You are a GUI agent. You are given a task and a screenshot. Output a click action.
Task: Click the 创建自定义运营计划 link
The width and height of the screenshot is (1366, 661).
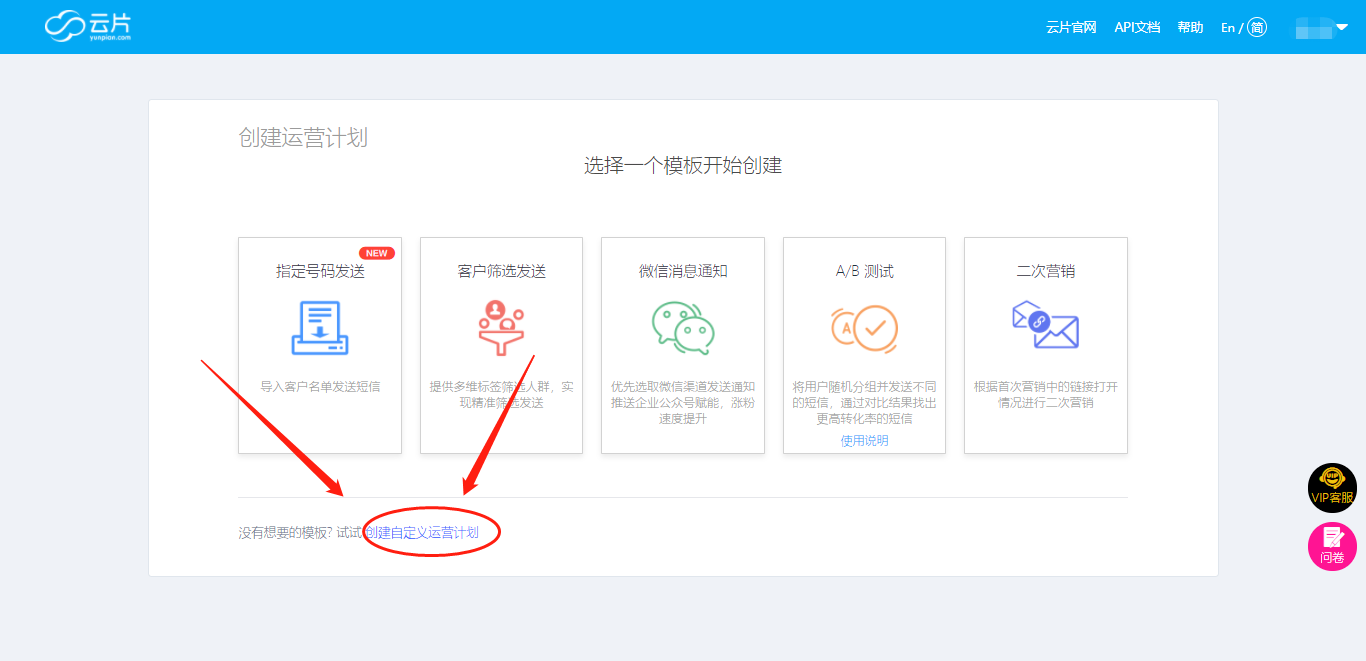tap(421, 533)
